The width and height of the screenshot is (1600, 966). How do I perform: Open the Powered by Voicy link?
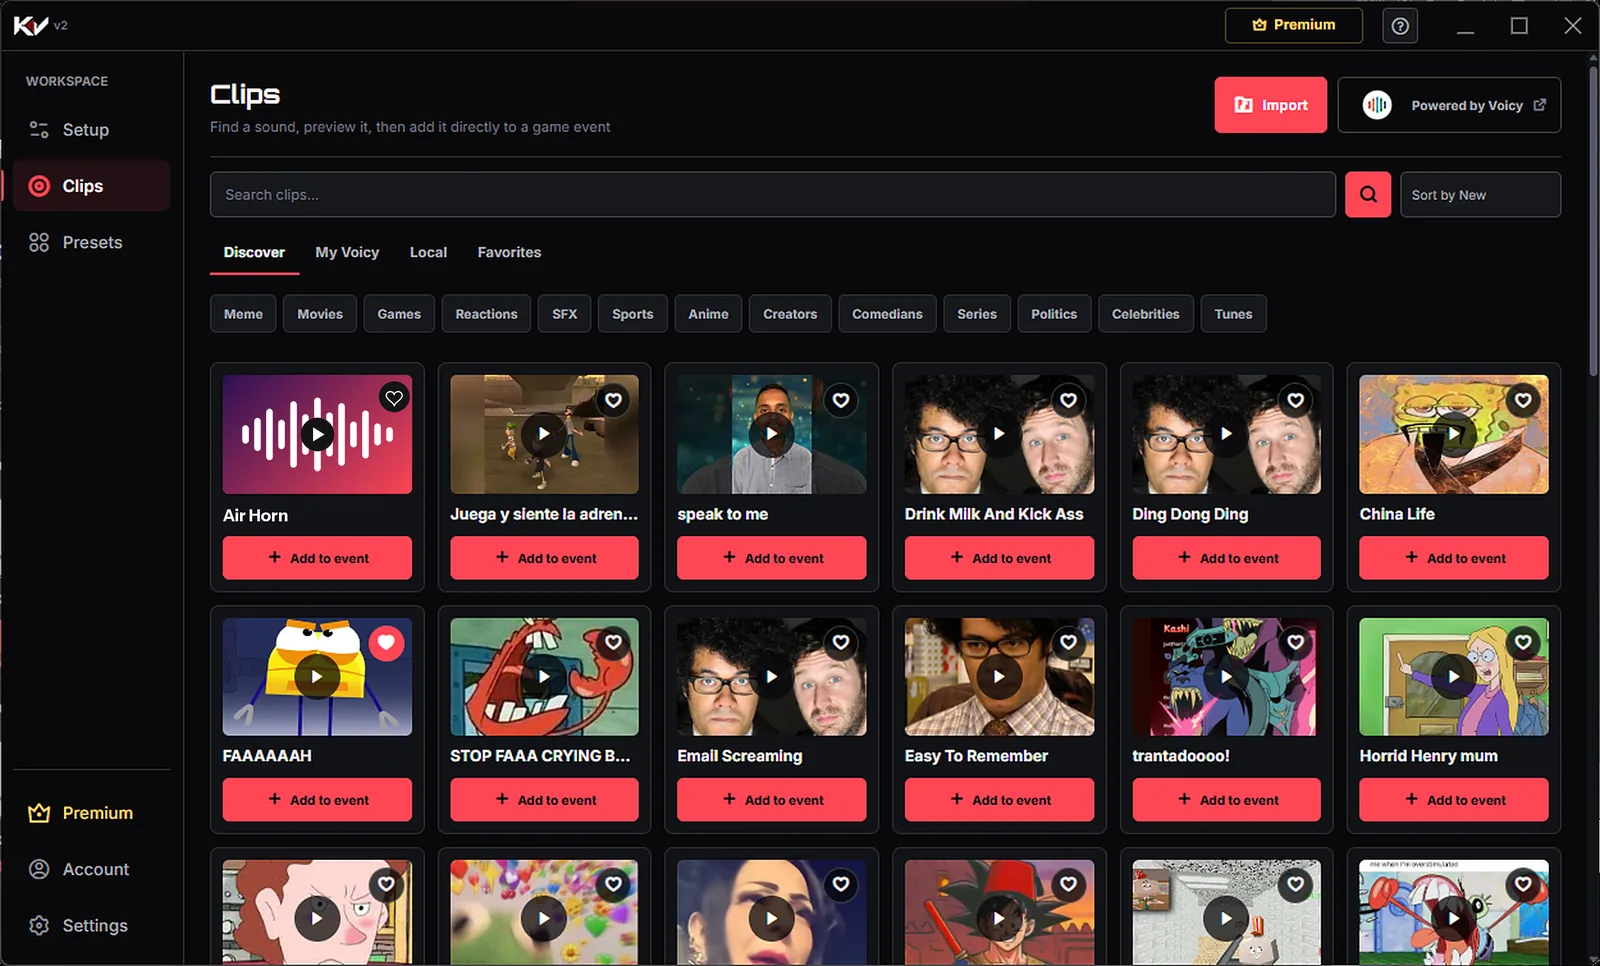point(1449,105)
